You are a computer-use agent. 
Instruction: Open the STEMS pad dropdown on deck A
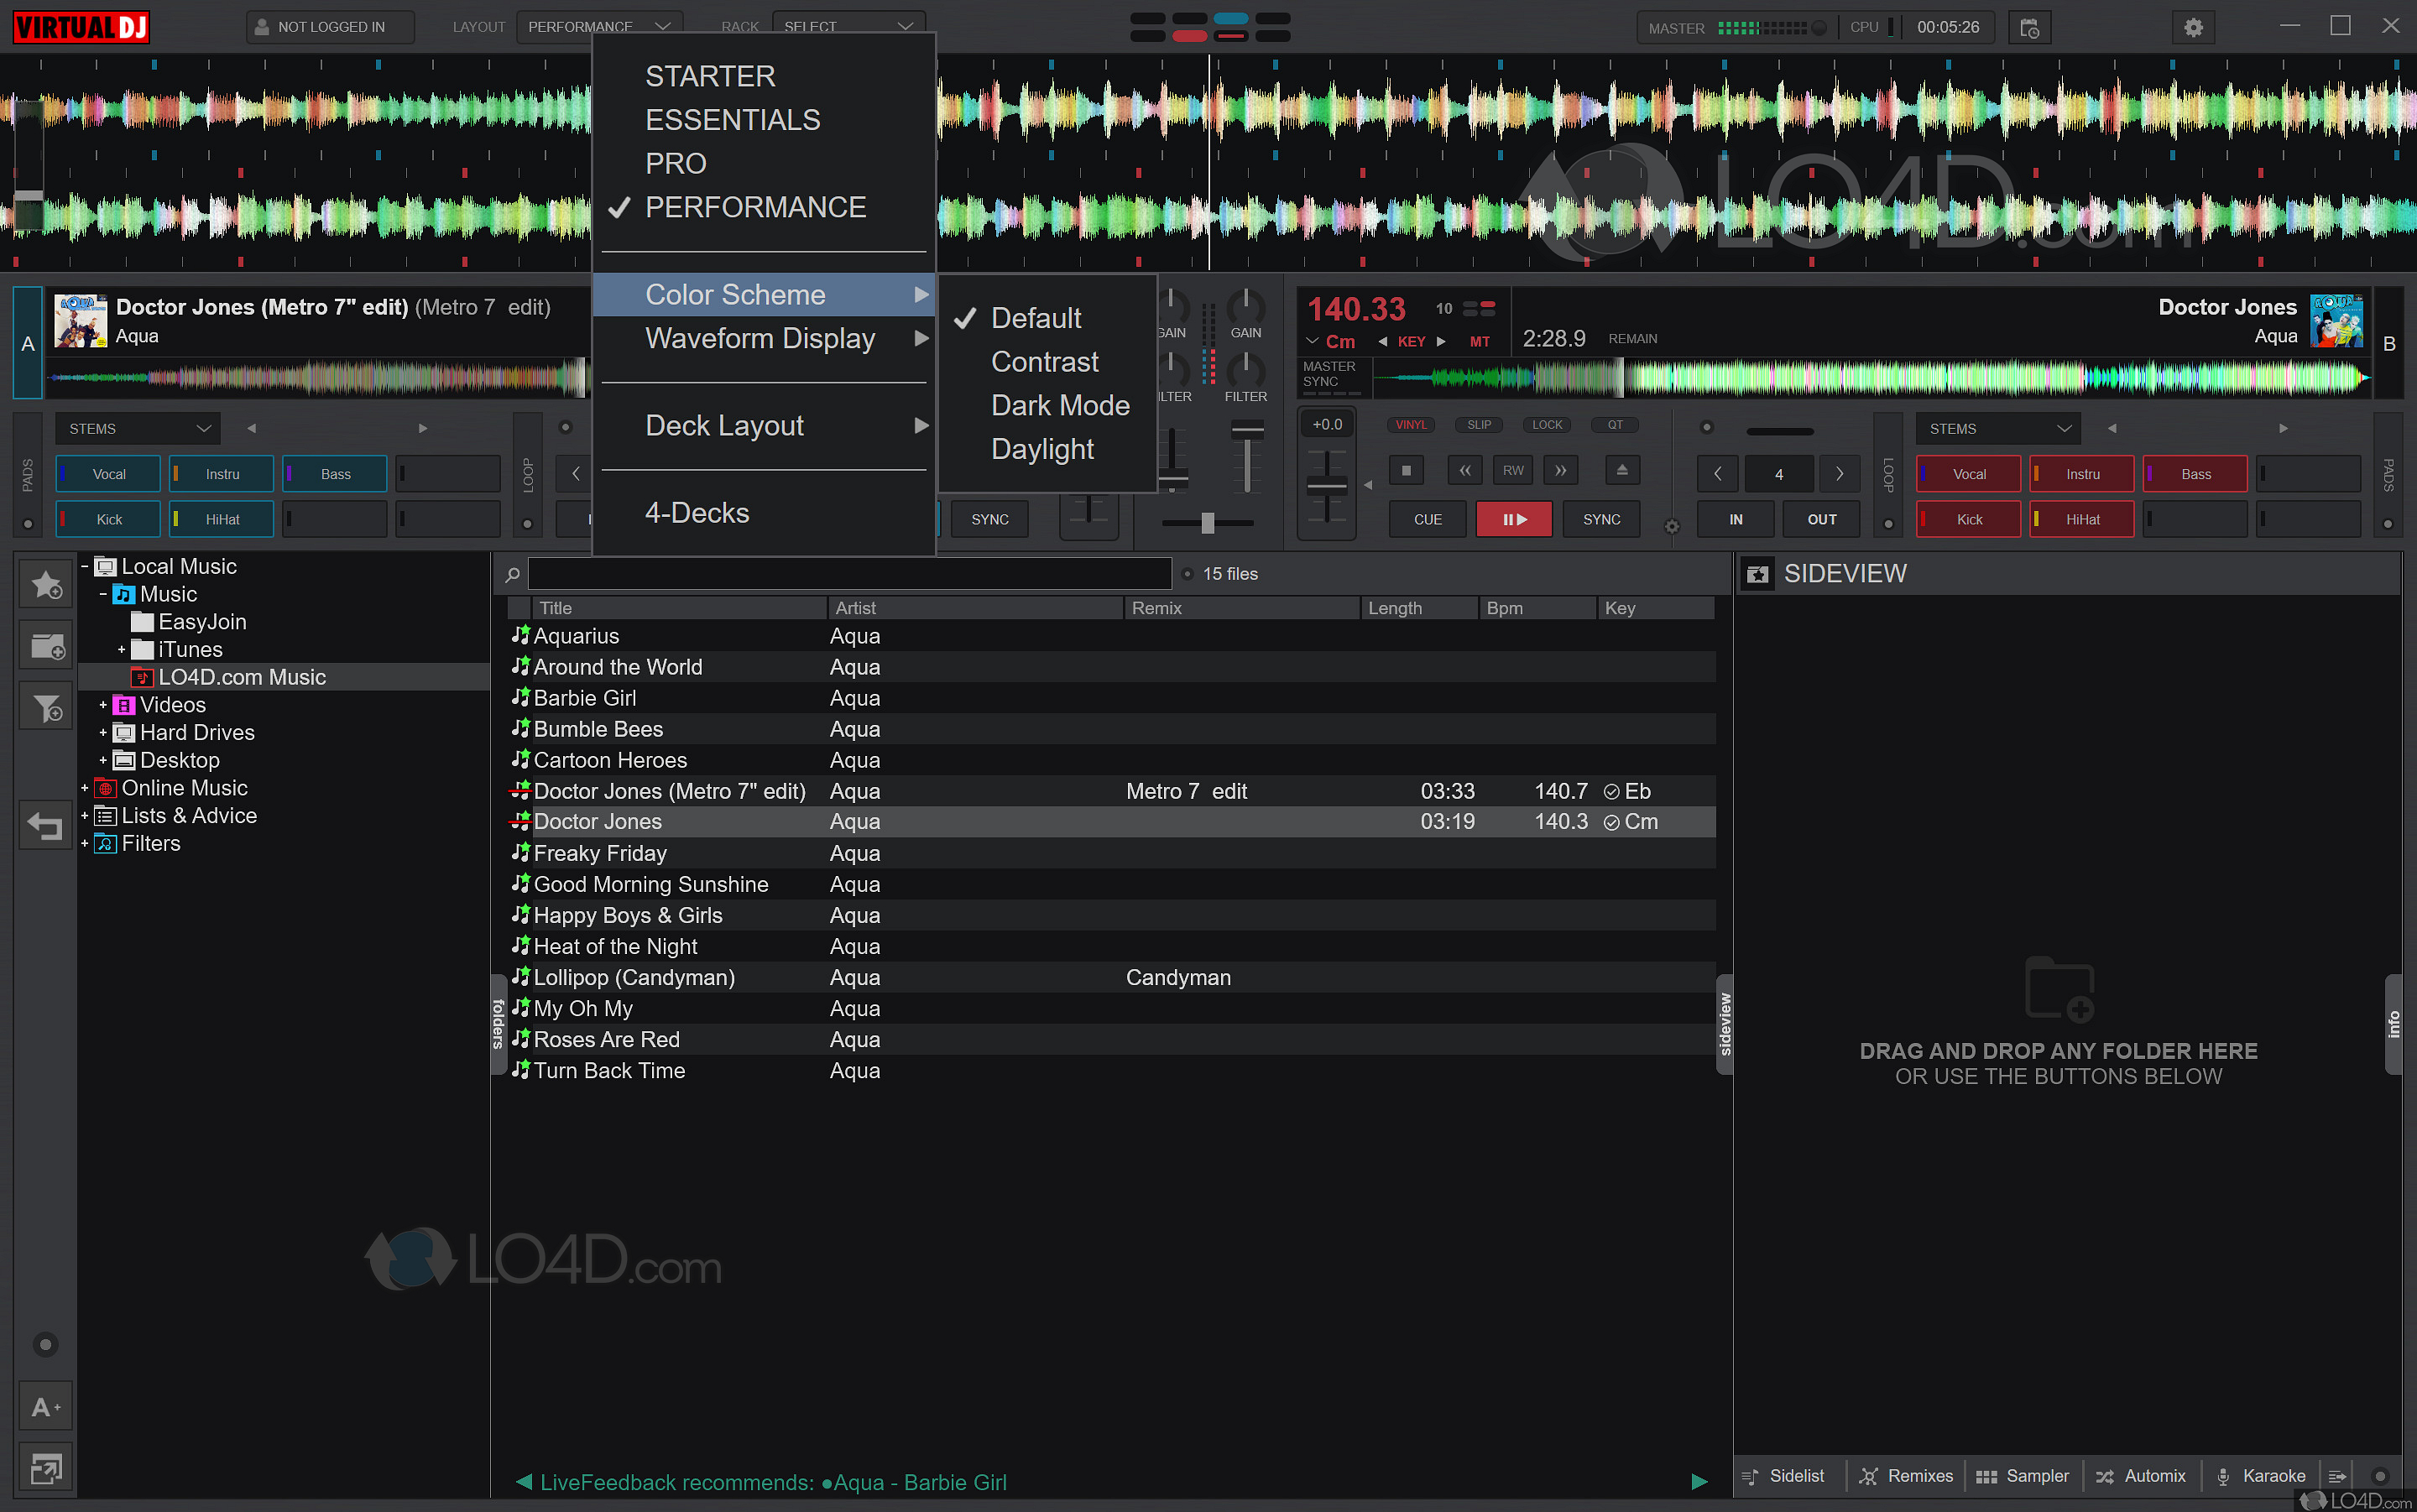(x=138, y=429)
